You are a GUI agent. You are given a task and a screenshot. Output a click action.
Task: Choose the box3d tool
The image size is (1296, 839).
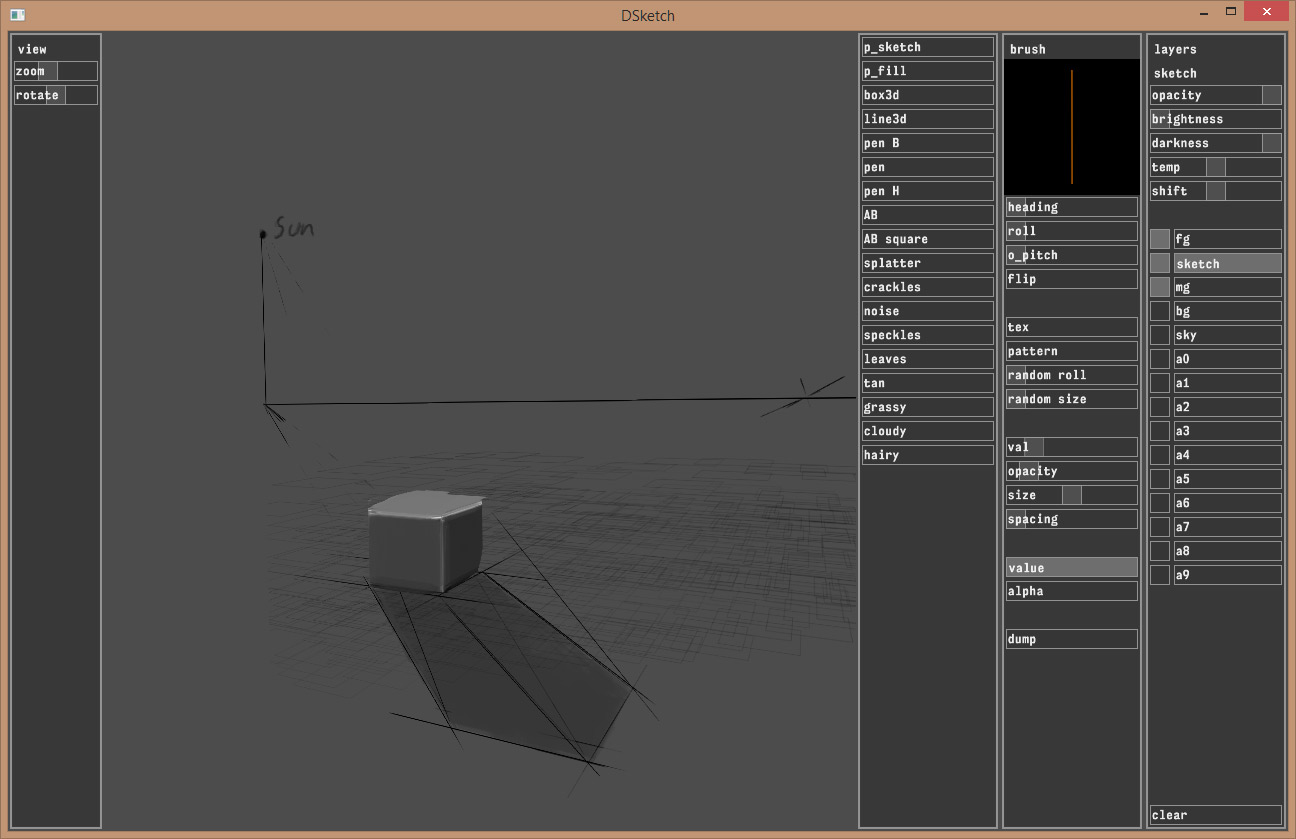[x=927, y=95]
